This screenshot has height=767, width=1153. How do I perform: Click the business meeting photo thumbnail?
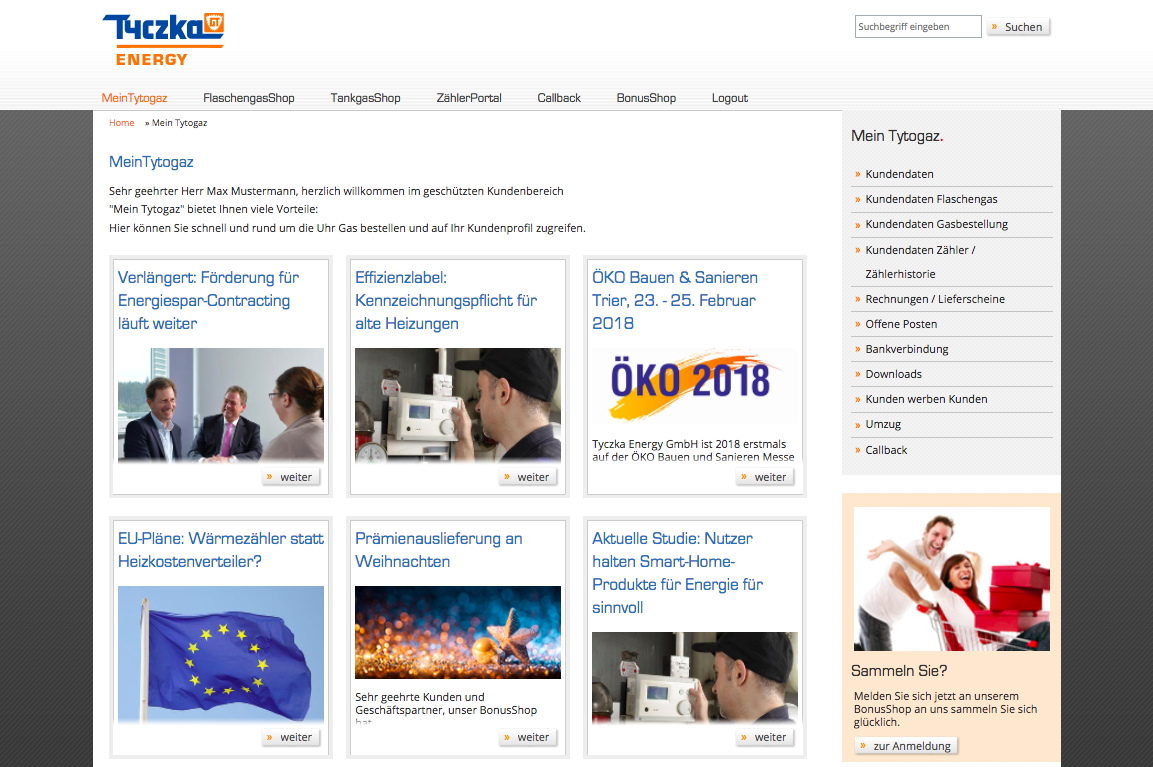[221, 405]
